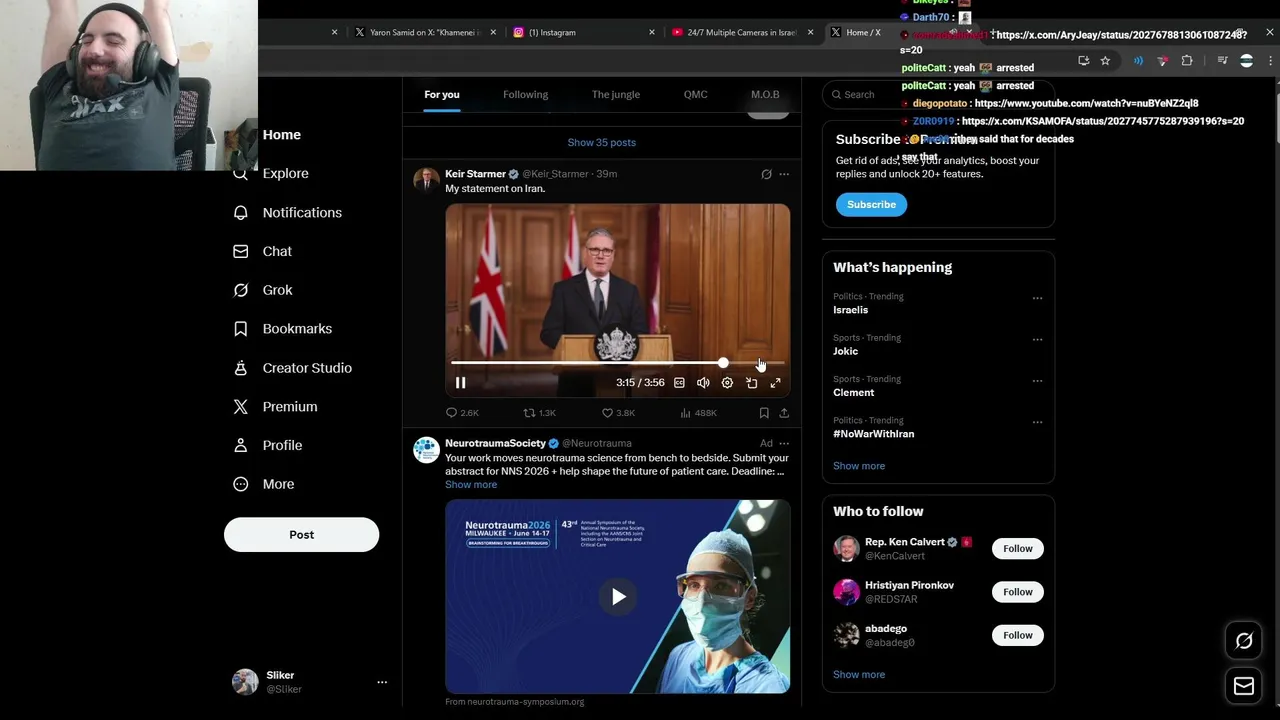Follow Rep. Ken Calvert
This screenshot has height=720, width=1280.
[1018, 548]
